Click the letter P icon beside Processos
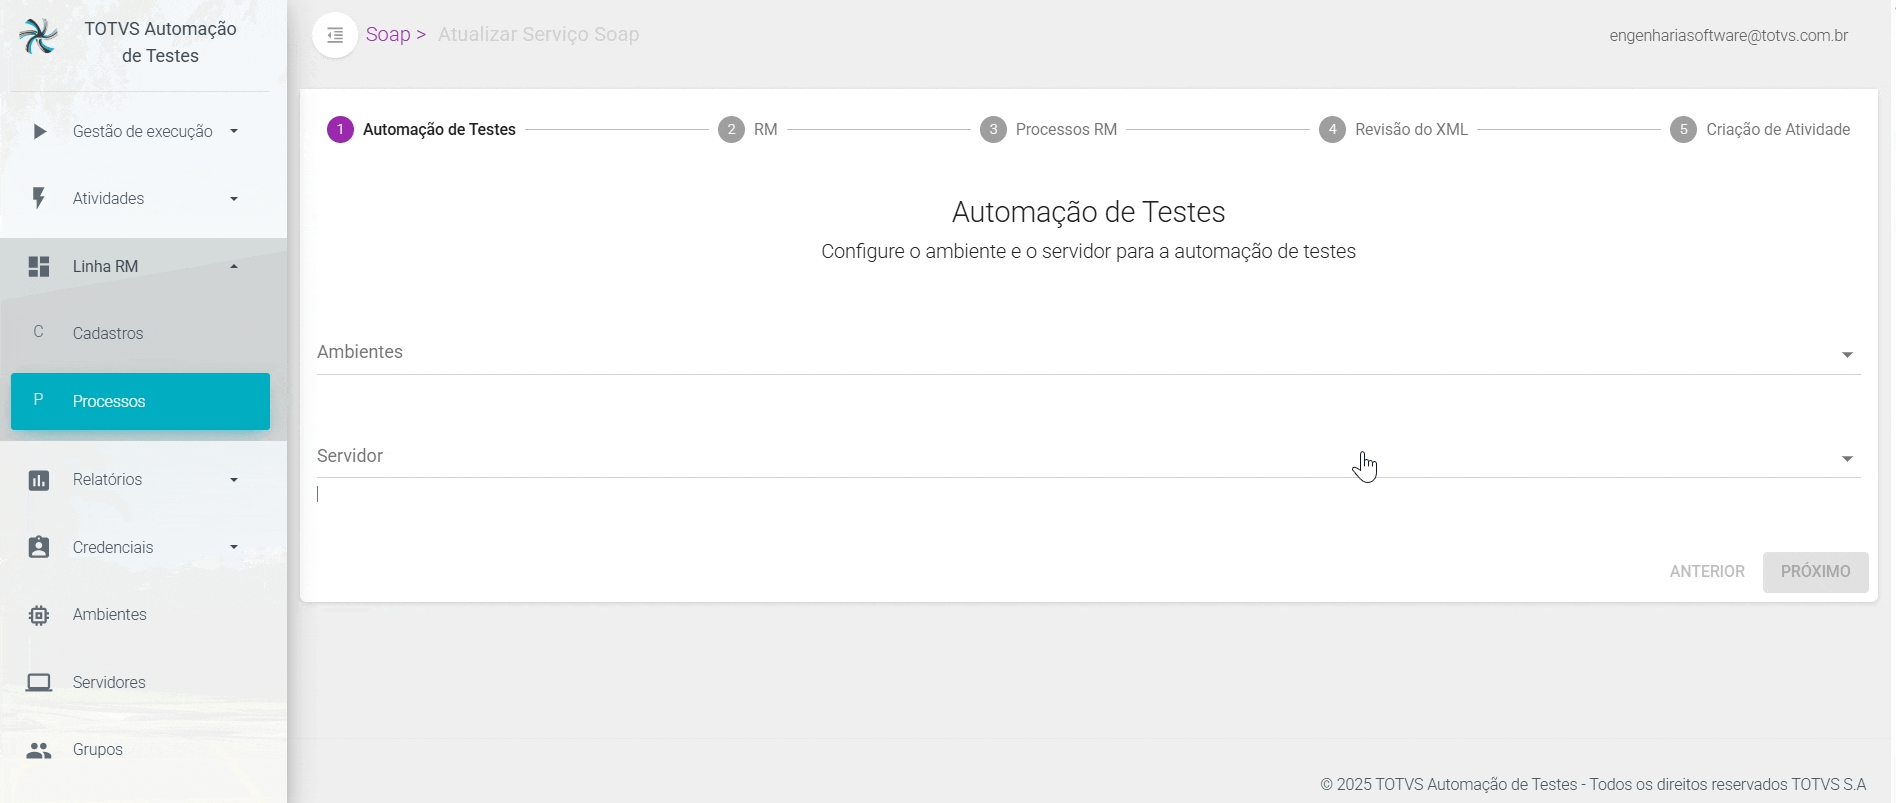This screenshot has height=803, width=1896. tap(39, 400)
